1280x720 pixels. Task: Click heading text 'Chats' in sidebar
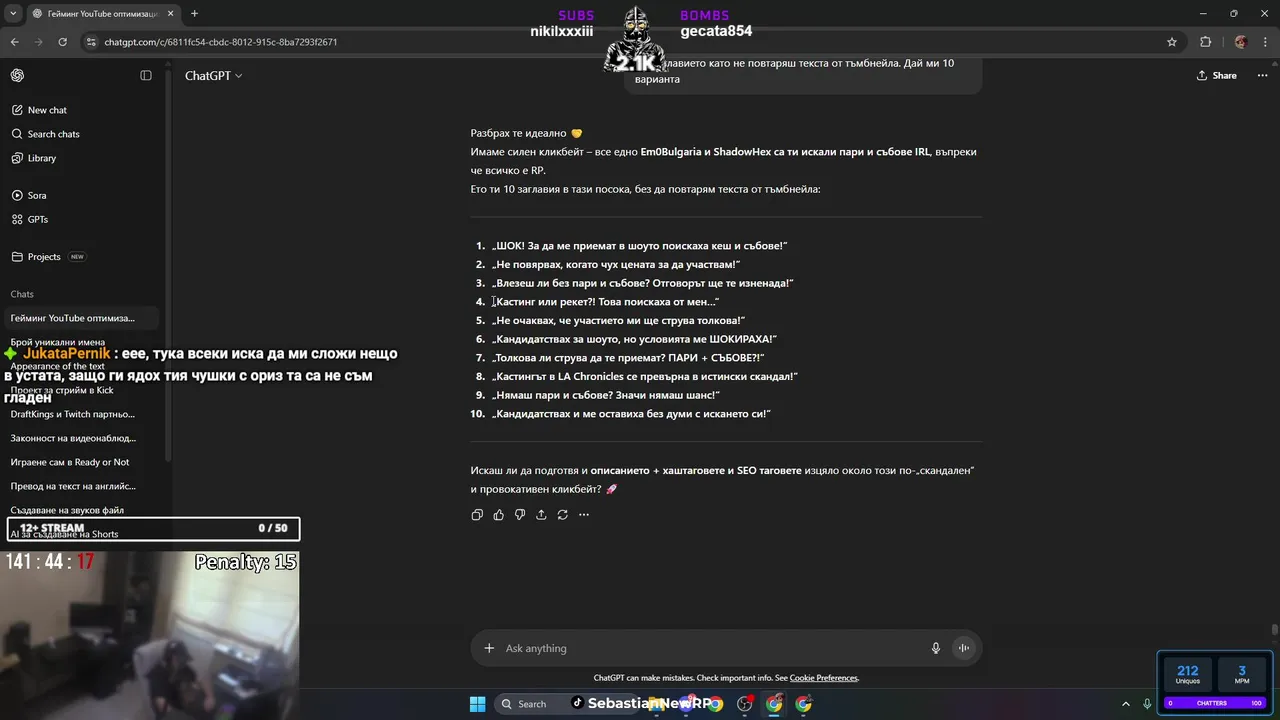click(x=22, y=294)
